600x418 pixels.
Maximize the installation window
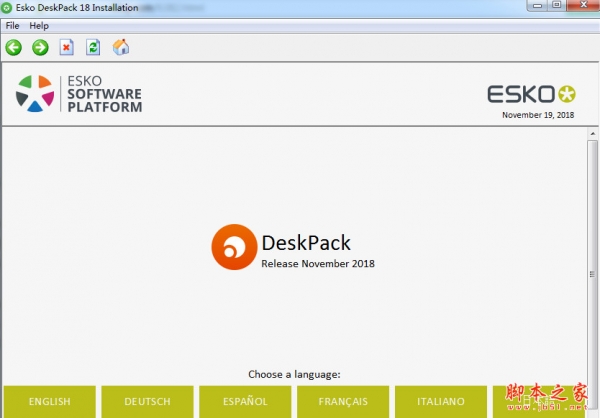(557, 5)
